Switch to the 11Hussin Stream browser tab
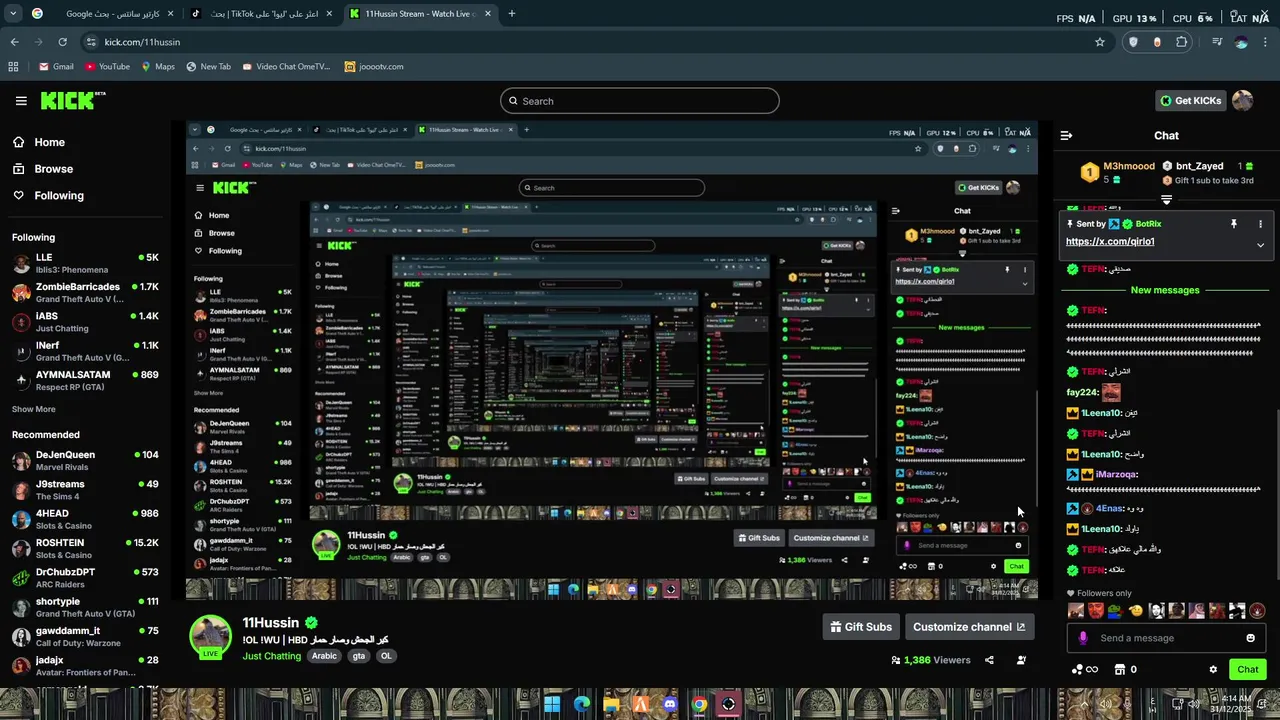This screenshot has width=1280, height=720. [x=420, y=14]
